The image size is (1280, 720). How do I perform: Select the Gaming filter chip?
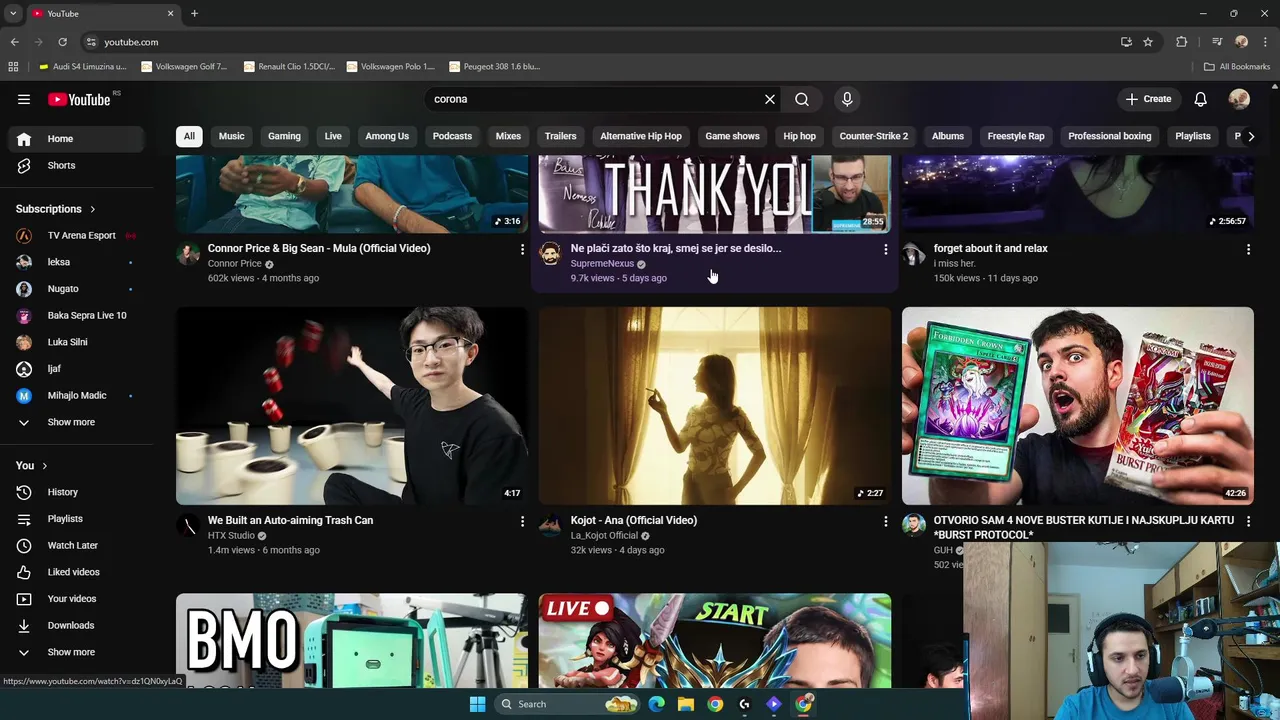tap(284, 136)
